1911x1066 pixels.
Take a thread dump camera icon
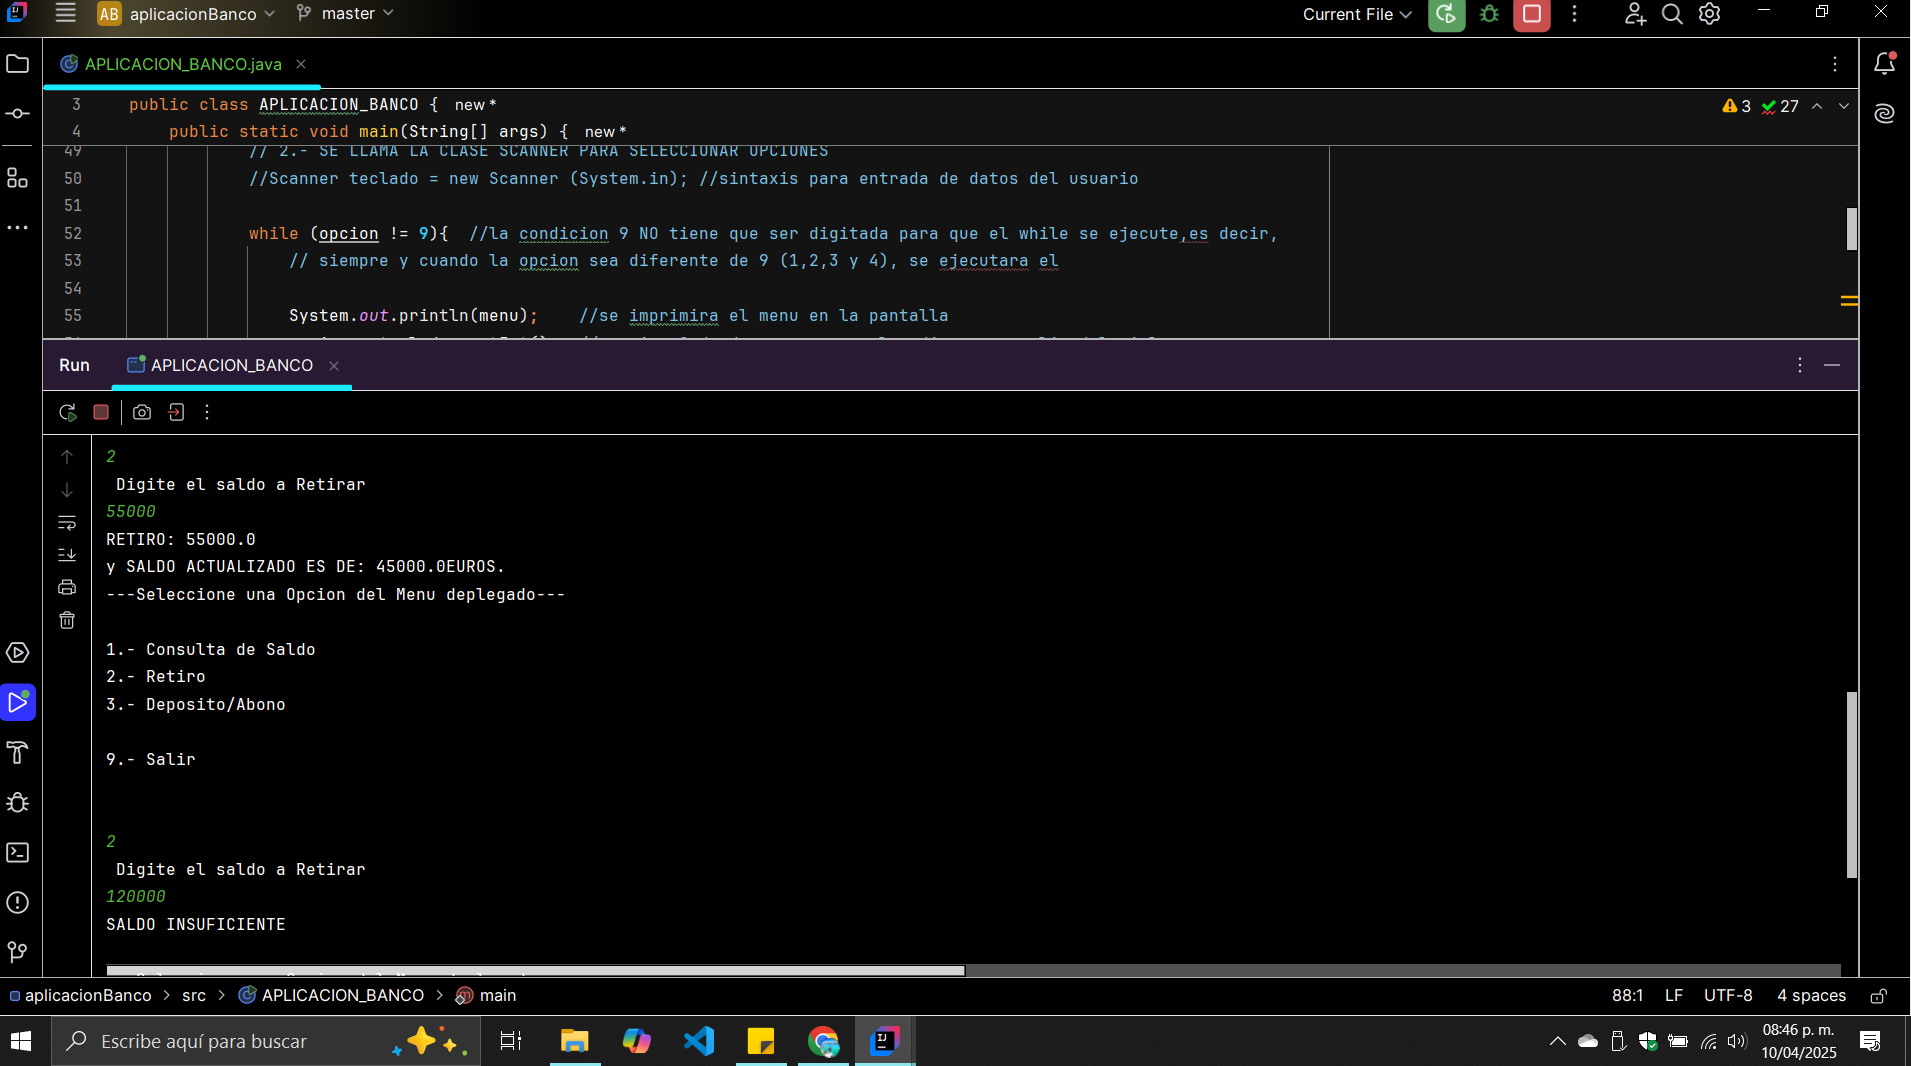pyautogui.click(x=142, y=412)
